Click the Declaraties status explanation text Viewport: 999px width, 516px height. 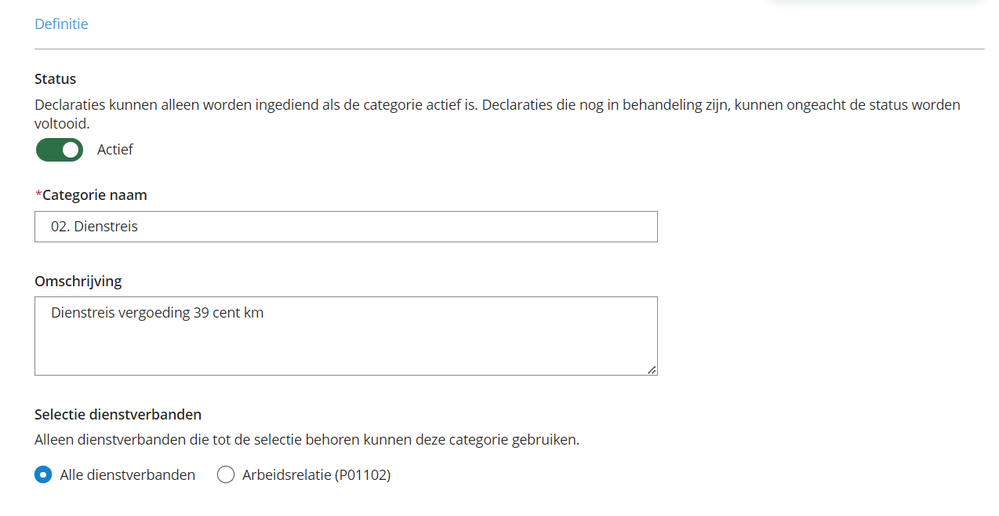(x=497, y=105)
